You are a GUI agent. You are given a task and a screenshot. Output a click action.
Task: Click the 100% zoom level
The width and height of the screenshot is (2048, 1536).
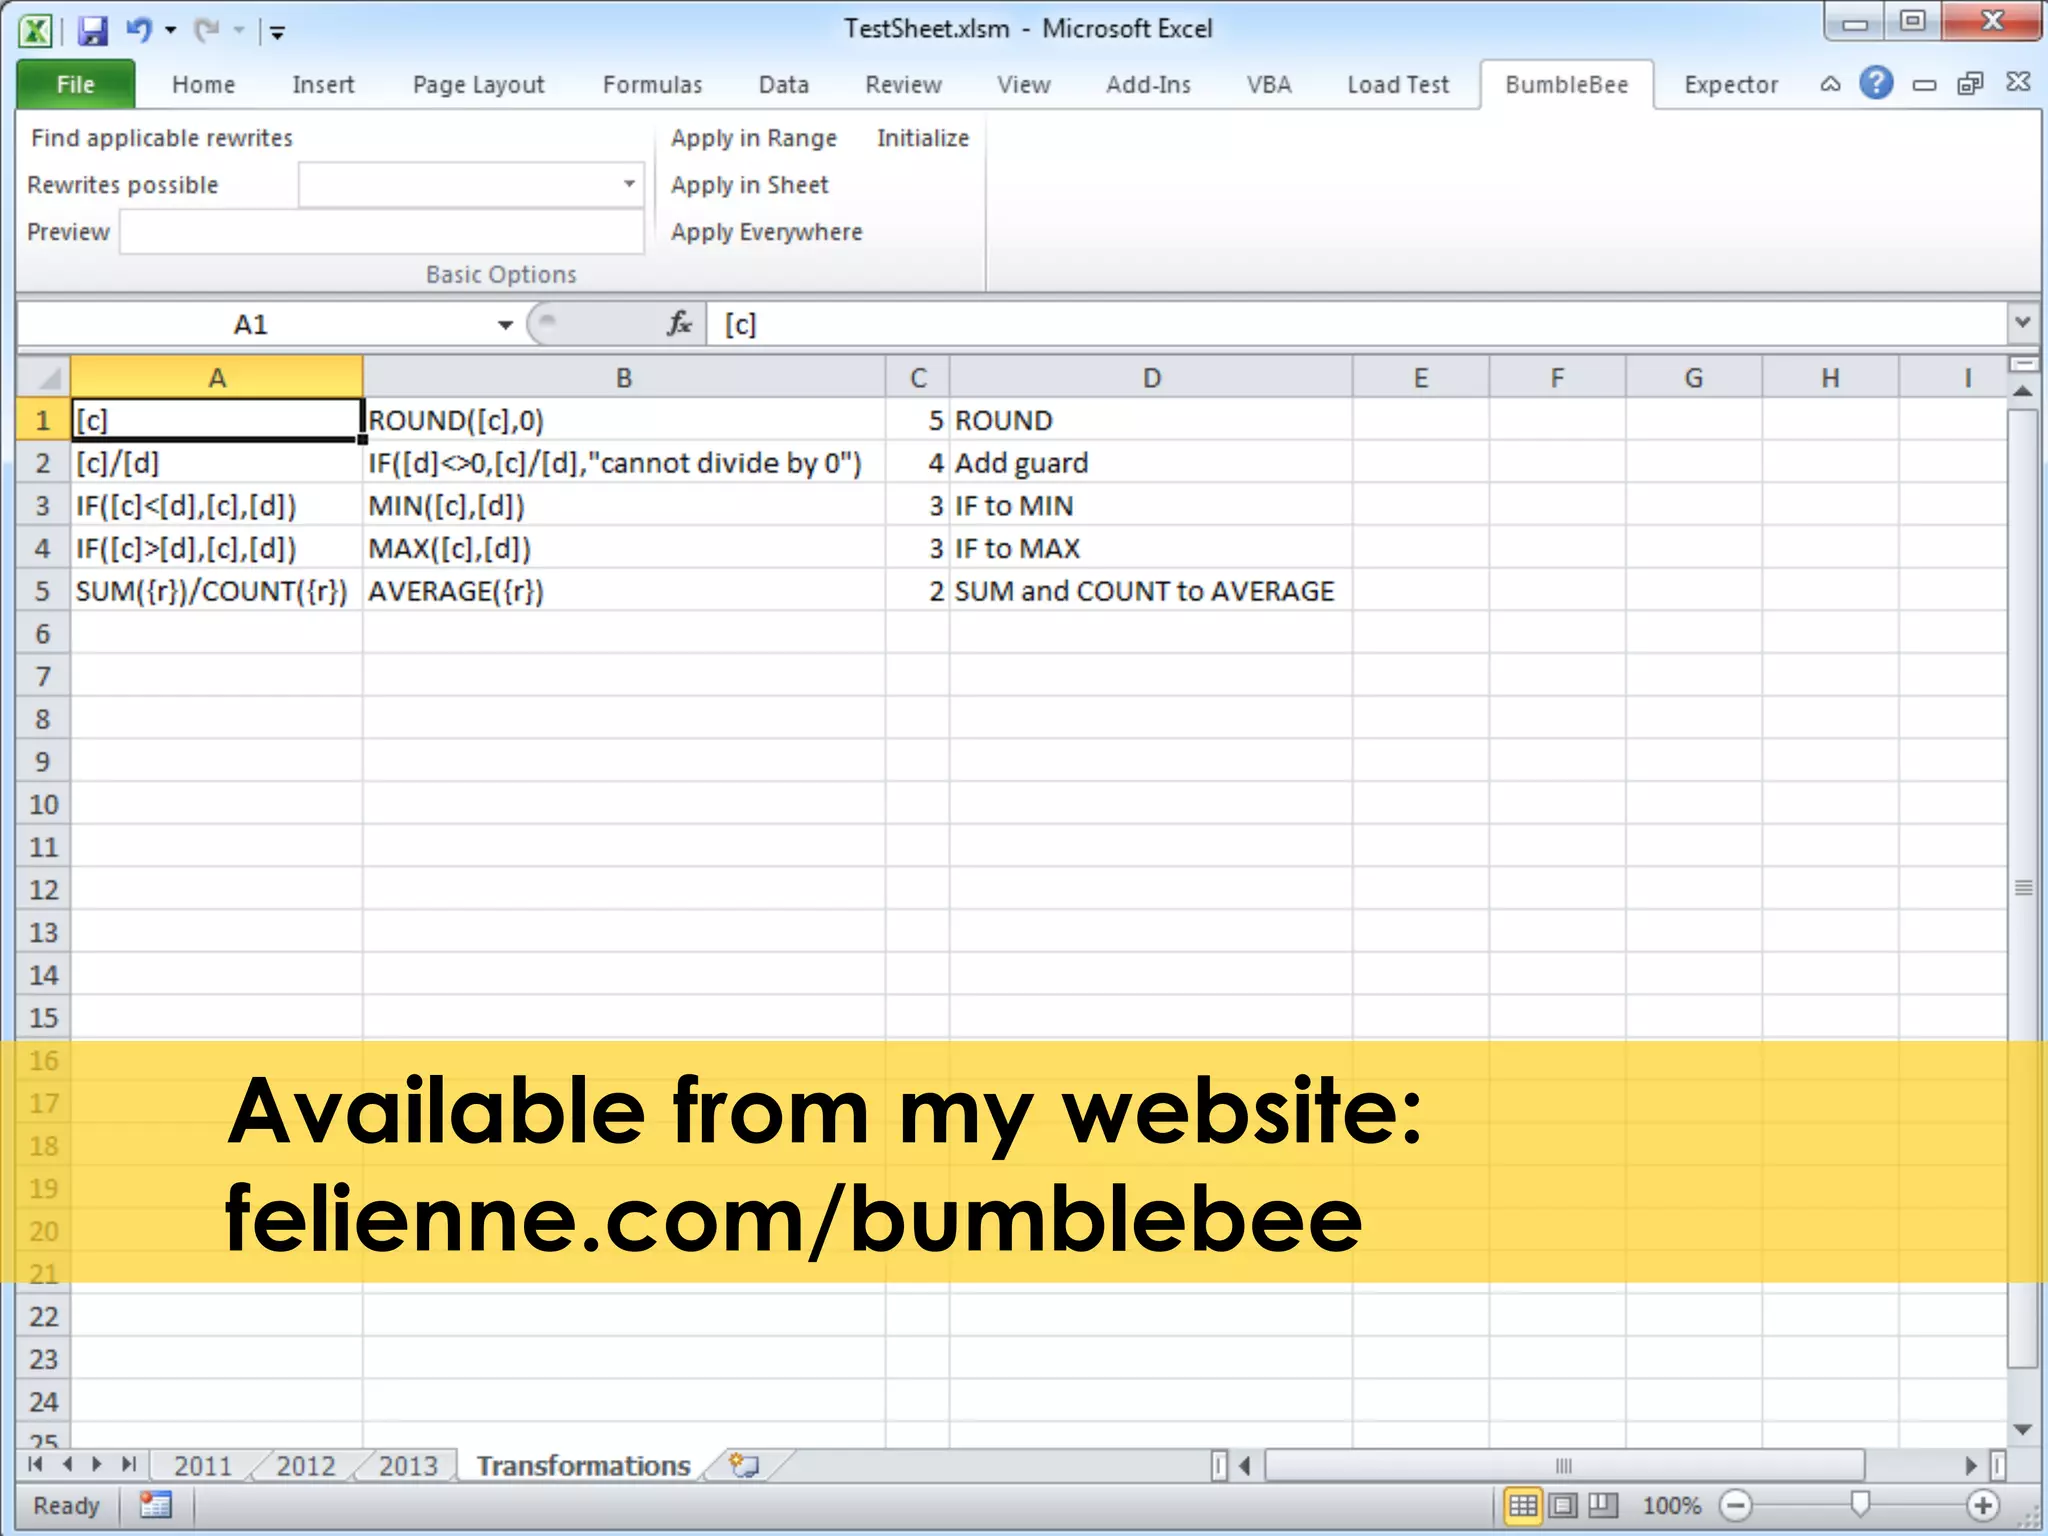1672,1505
